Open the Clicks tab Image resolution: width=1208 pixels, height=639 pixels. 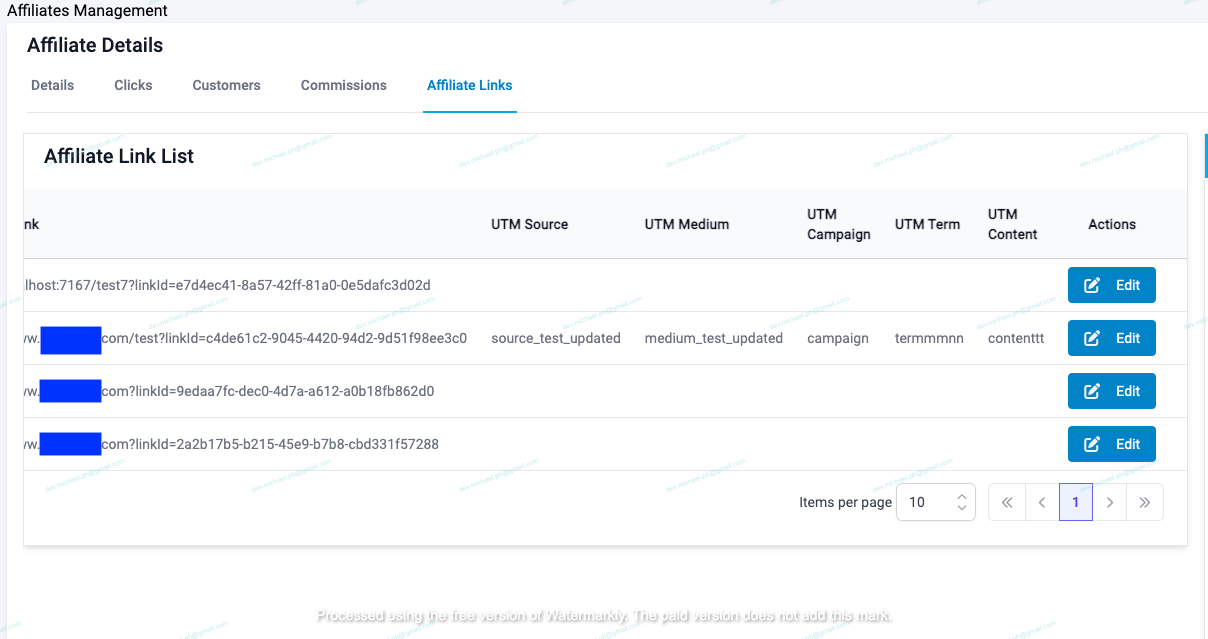(133, 85)
